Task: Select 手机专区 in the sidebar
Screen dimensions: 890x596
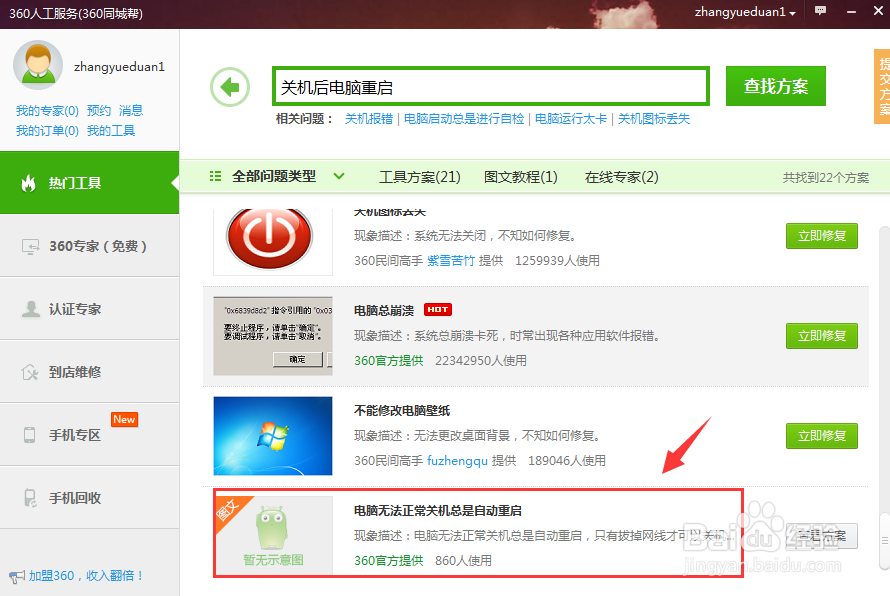Action: coord(90,435)
